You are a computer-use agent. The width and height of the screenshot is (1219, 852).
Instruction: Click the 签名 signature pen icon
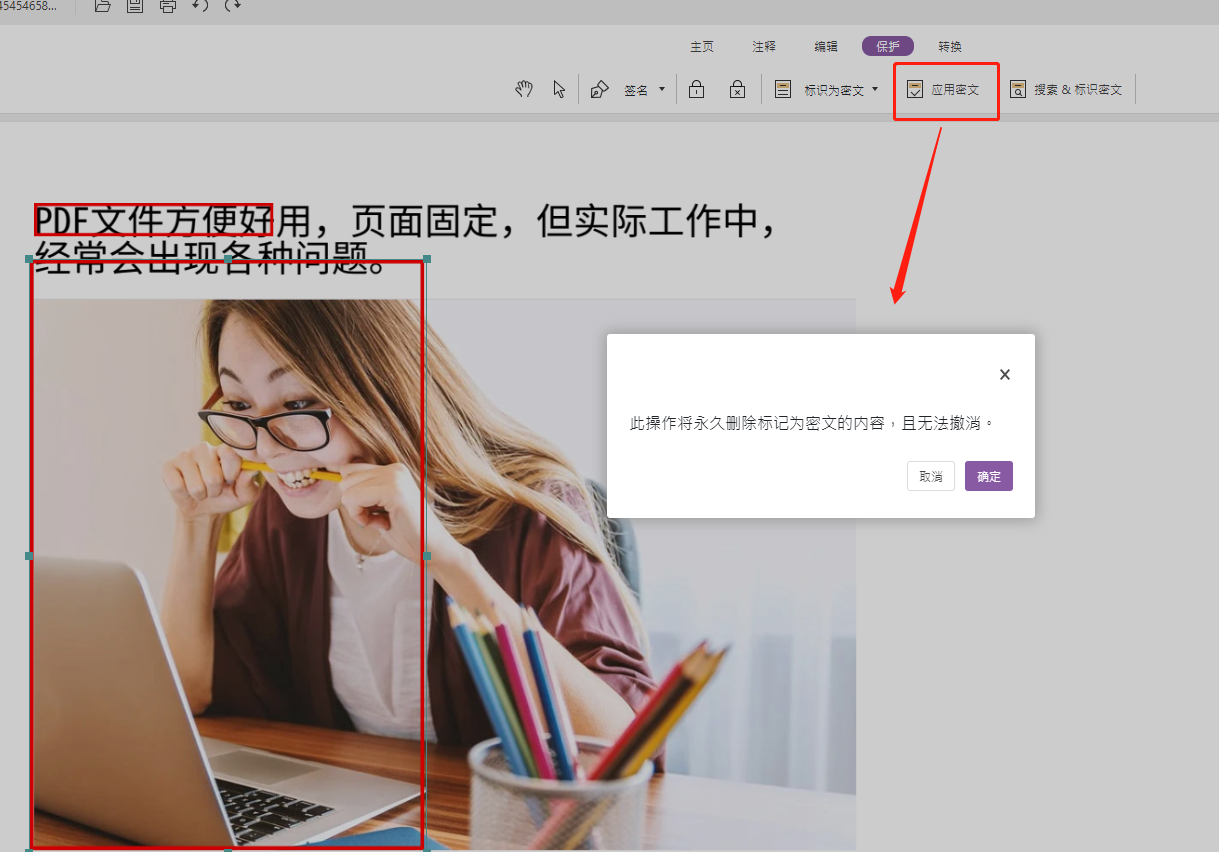pos(599,89)
